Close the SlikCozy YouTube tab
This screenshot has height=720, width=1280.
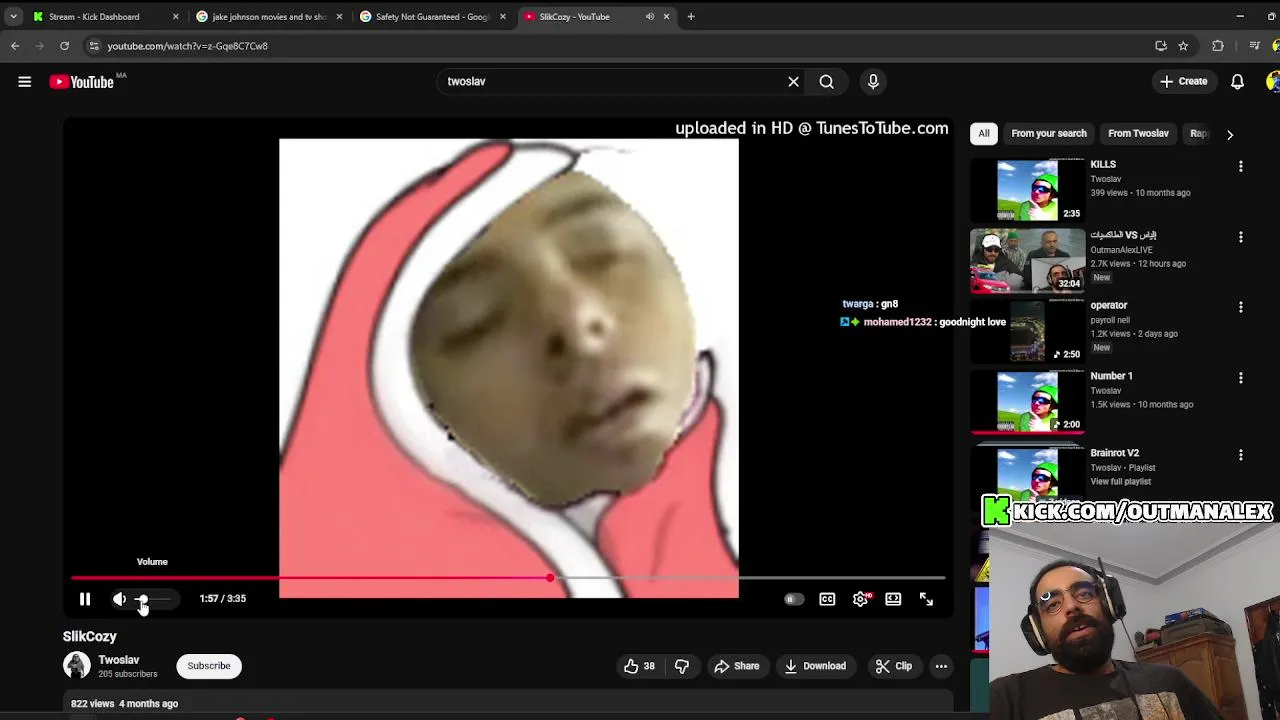pos(666,16)
